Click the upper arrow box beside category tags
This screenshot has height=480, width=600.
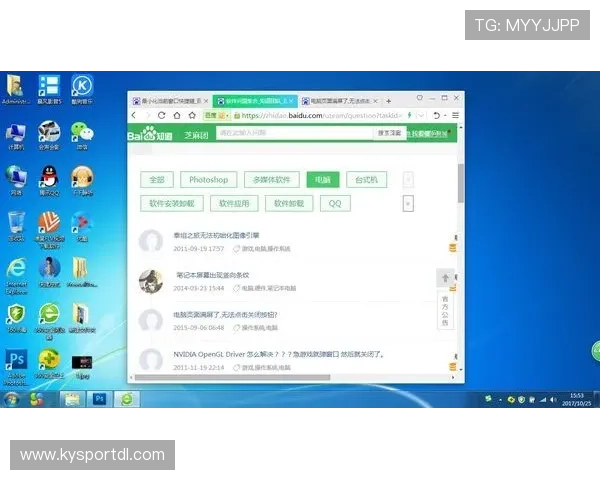click(408, 180)
